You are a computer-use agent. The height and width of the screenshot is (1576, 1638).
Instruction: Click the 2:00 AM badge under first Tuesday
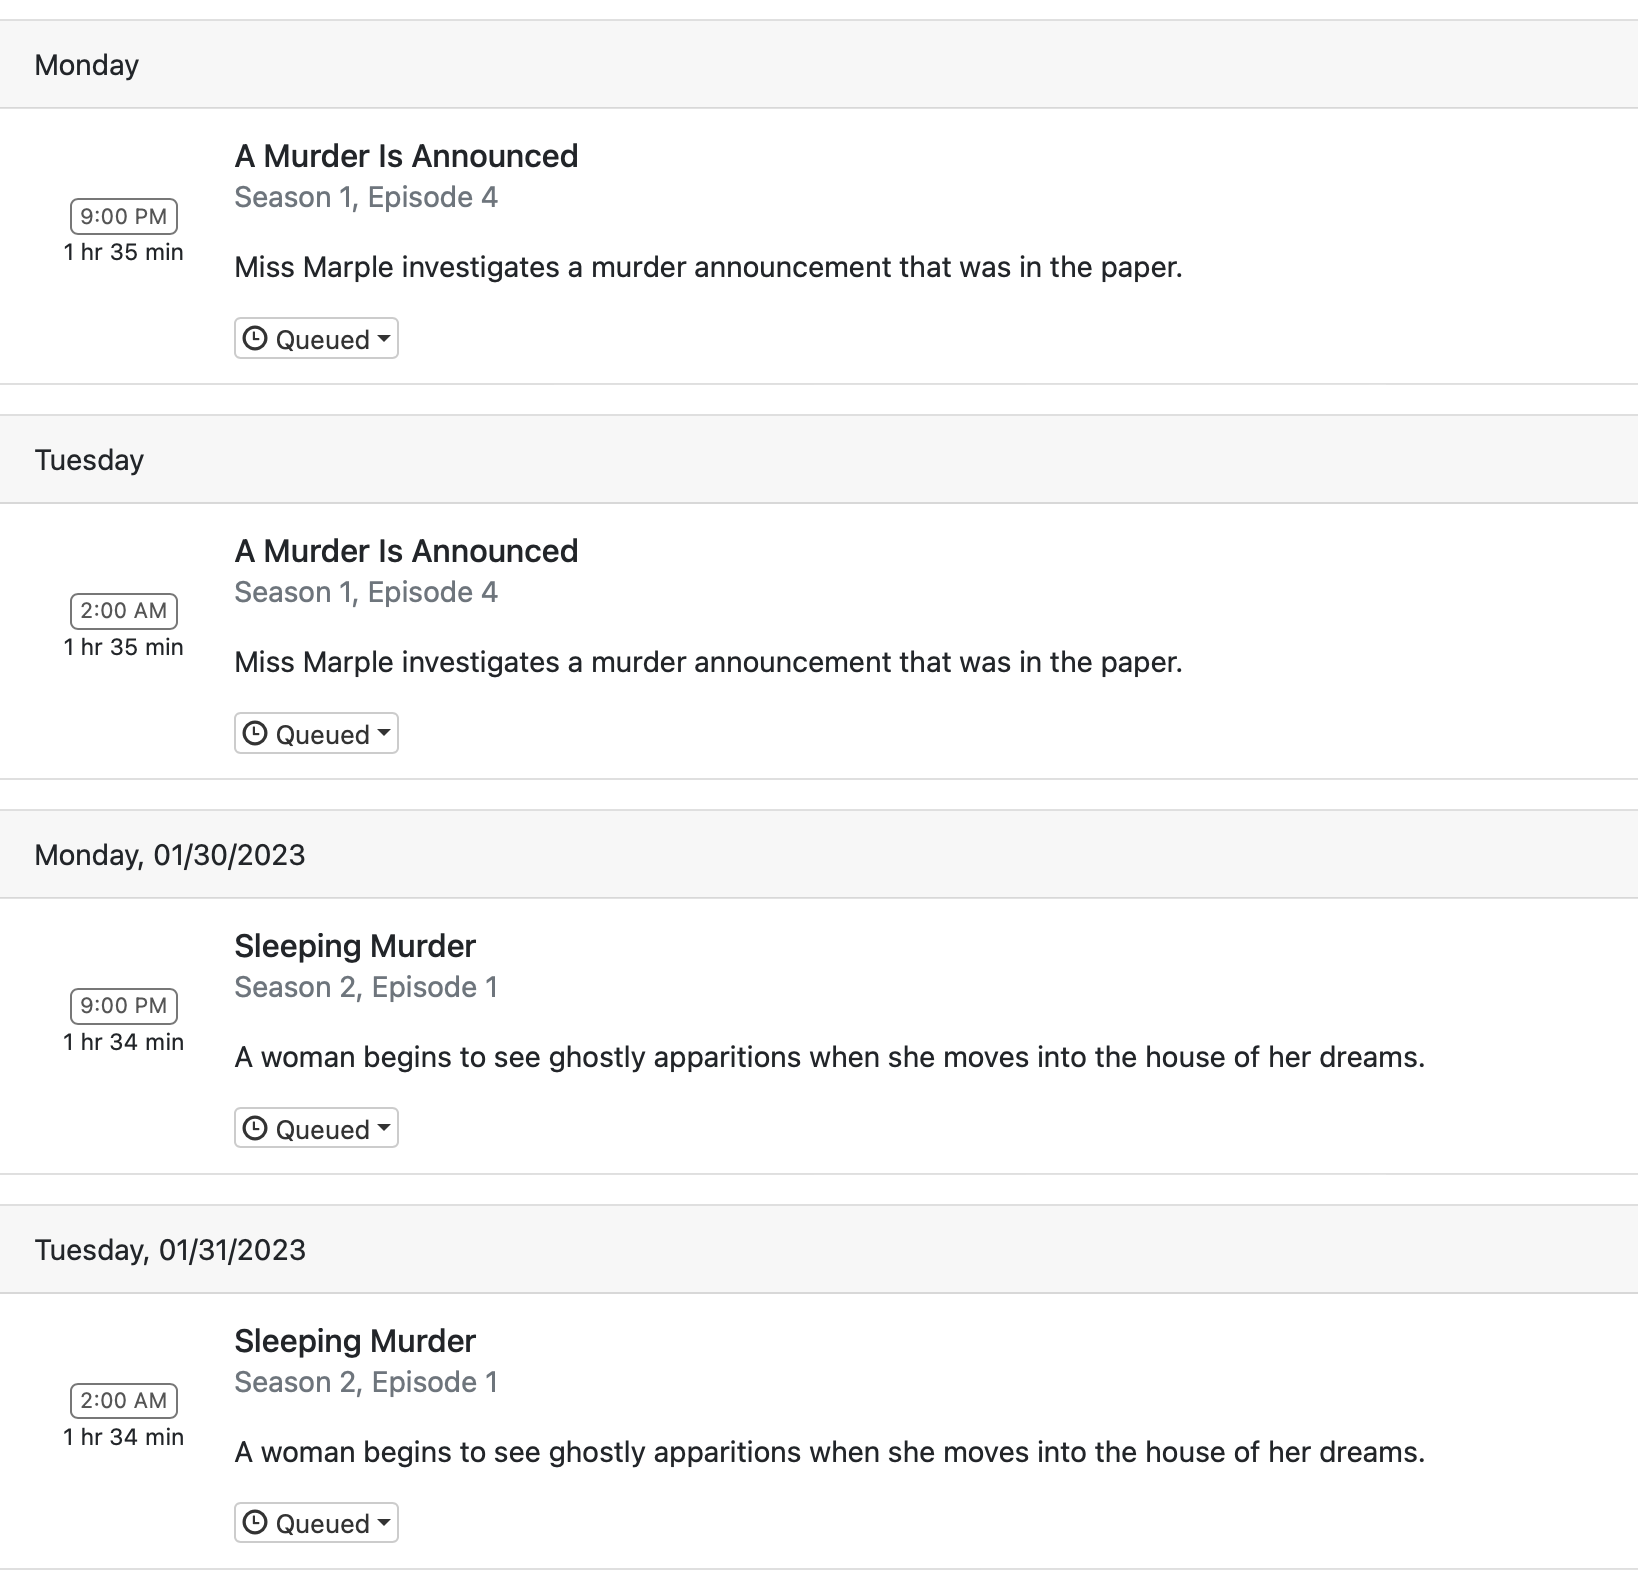124,611
